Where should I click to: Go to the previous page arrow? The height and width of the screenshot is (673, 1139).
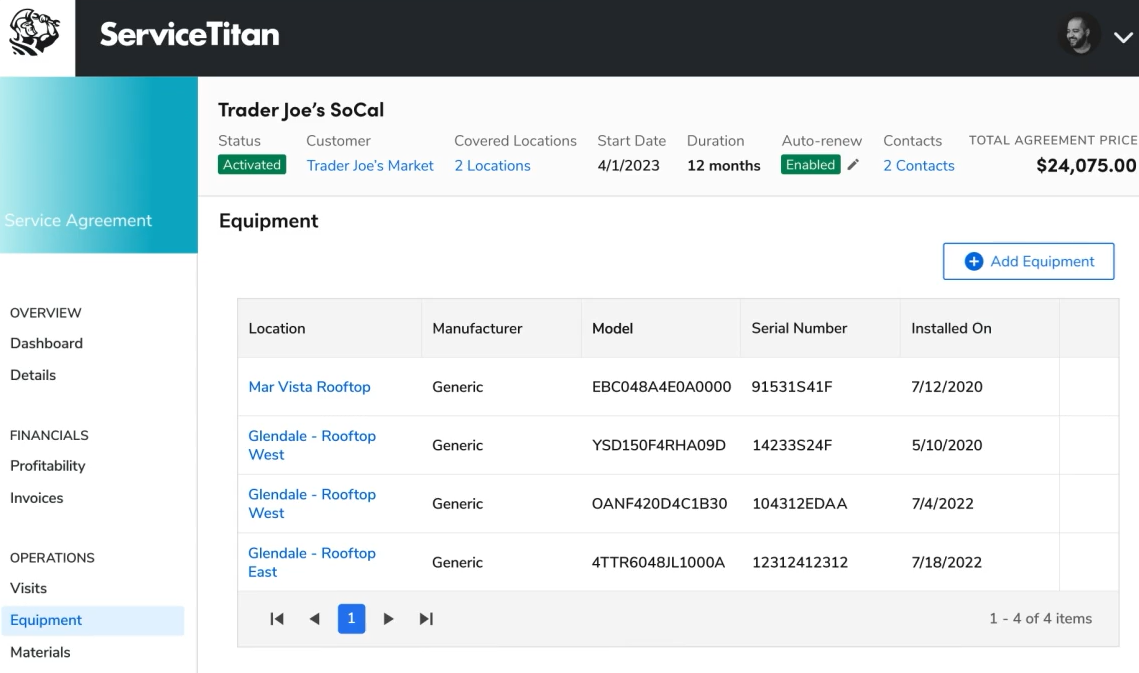314,619
